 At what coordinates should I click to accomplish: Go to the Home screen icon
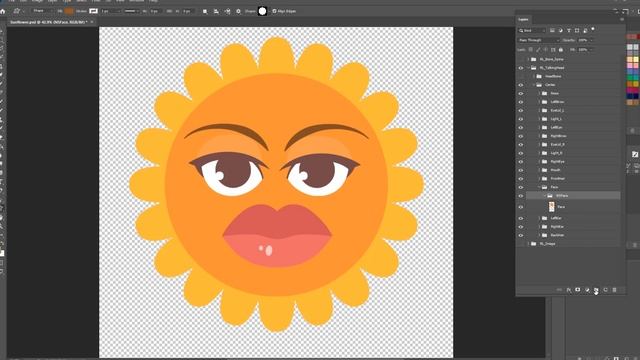click(3, 11)
